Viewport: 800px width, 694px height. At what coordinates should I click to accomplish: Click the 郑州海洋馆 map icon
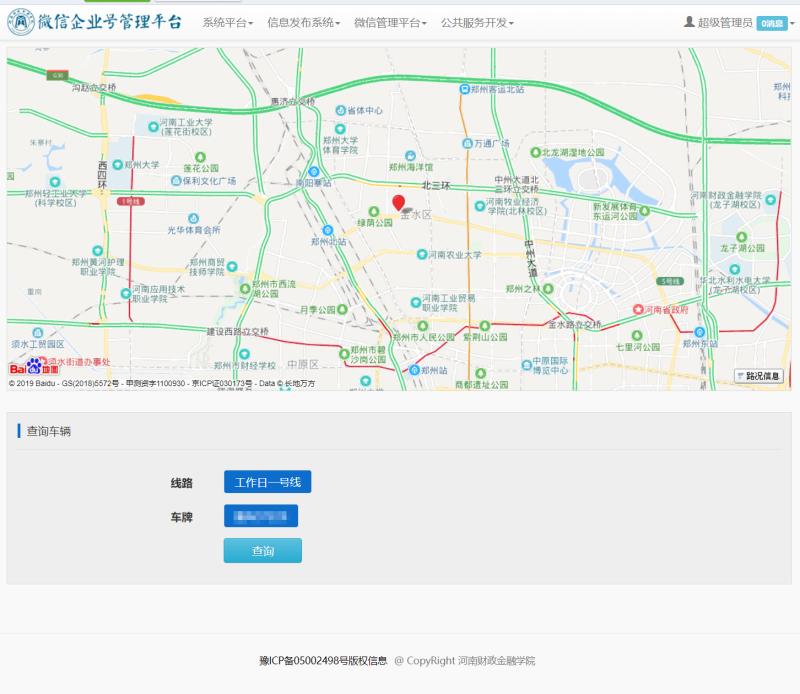tap(410, 156)
